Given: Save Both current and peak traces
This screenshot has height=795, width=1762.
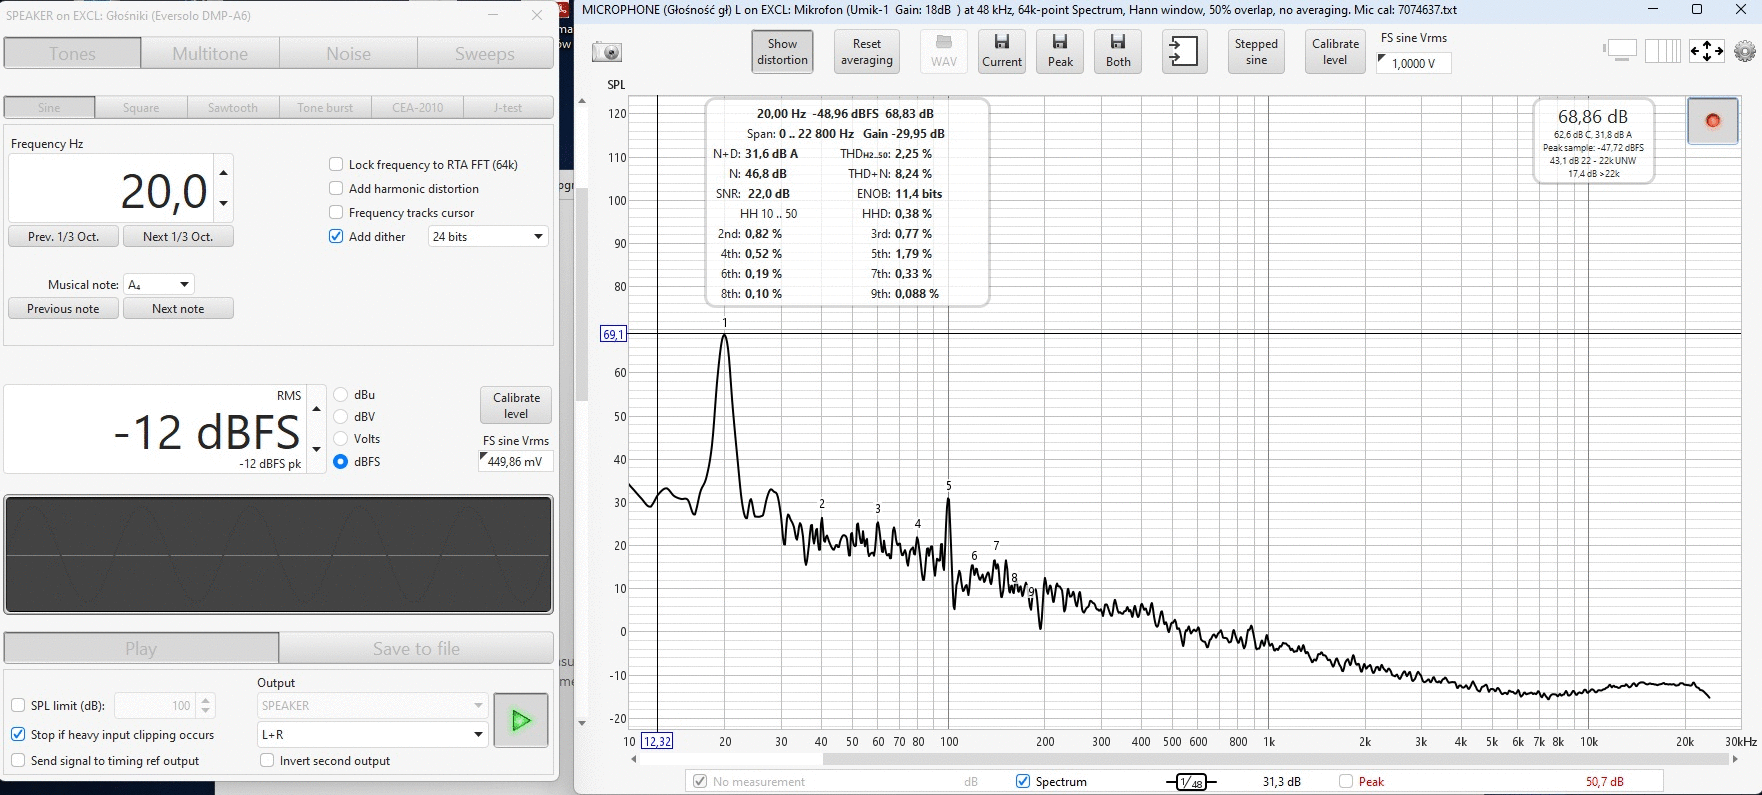Looking at the screenshot, I should tap(1118, 51).
